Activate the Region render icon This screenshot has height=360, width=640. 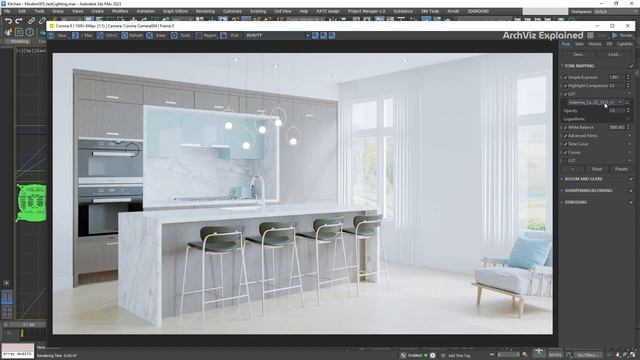pyautogui.click(x=199, y=36)
